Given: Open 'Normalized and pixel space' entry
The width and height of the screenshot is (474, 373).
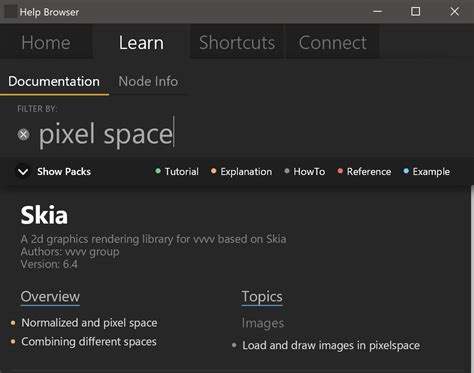Looking at the screenshot, I should (x=89, y=323).
